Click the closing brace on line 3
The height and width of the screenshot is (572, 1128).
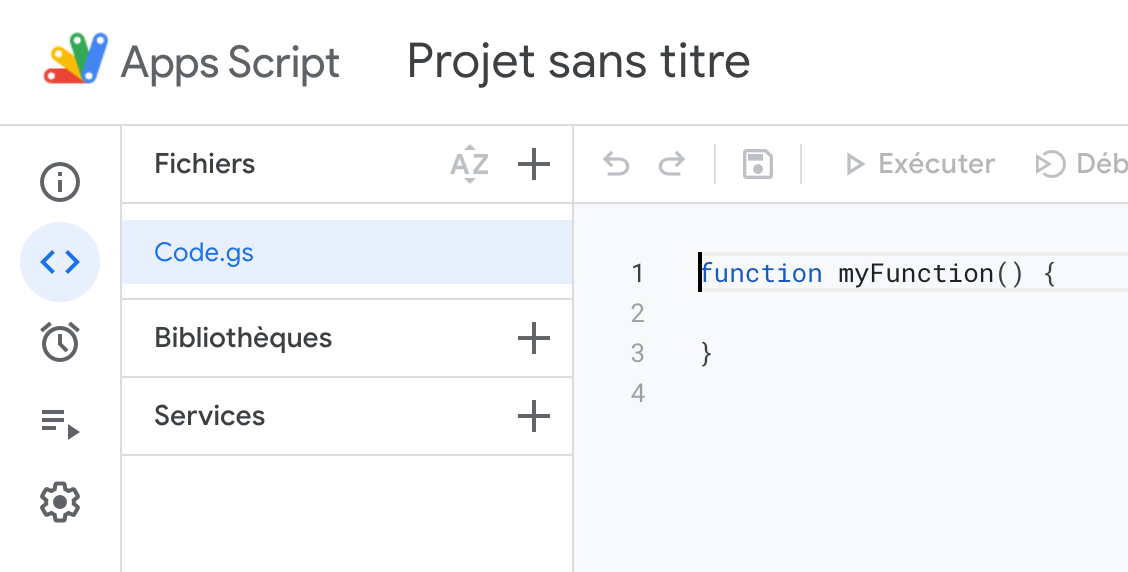coord(706,353)
